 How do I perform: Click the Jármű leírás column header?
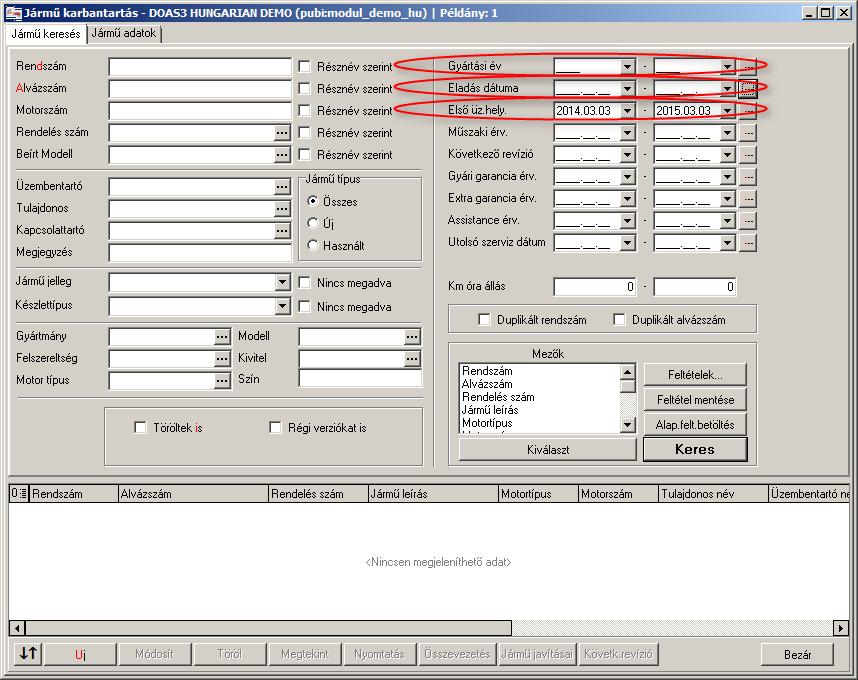(x=433, y=494)
